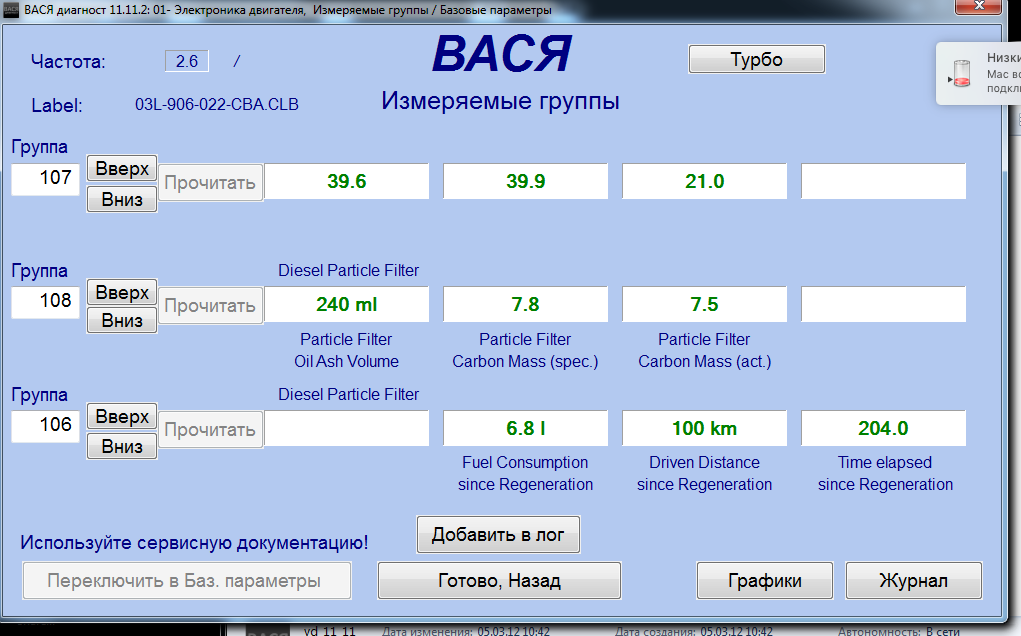
Task: Select the group number field showing 107
Action: [45, 179]
